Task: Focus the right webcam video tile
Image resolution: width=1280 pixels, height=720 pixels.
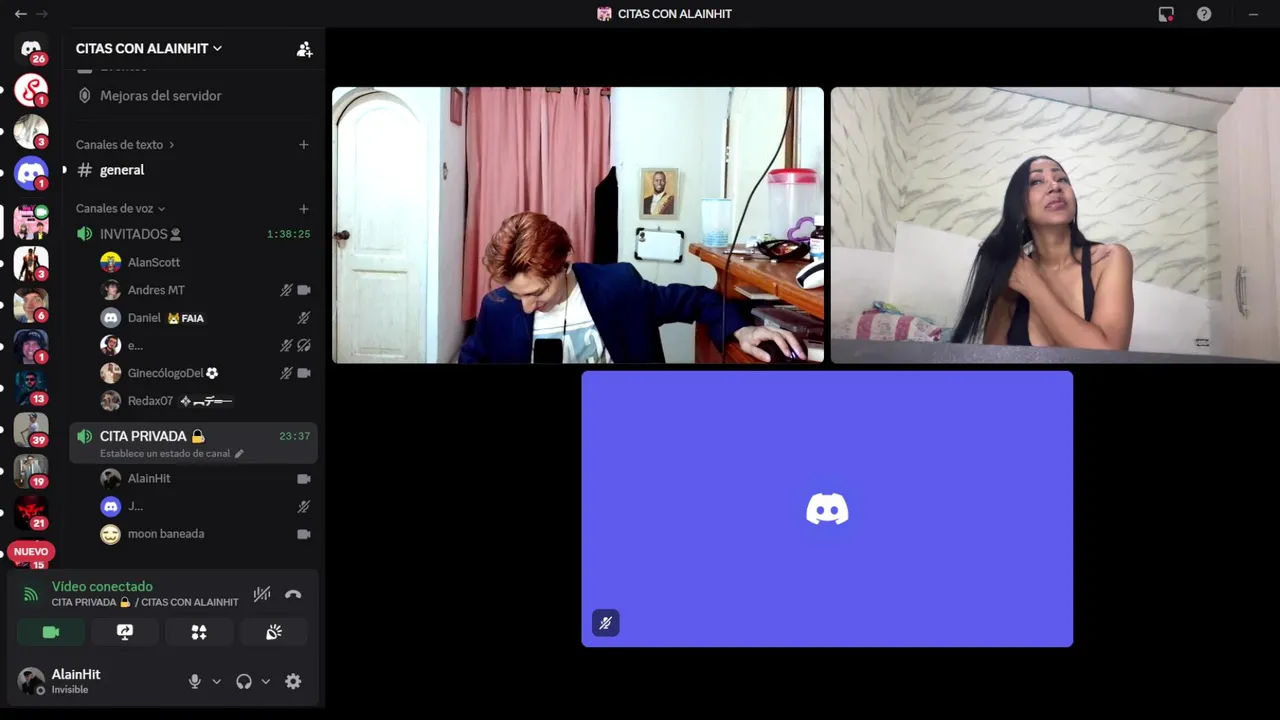Action: pyautogui.click(x=1055, y=225)
